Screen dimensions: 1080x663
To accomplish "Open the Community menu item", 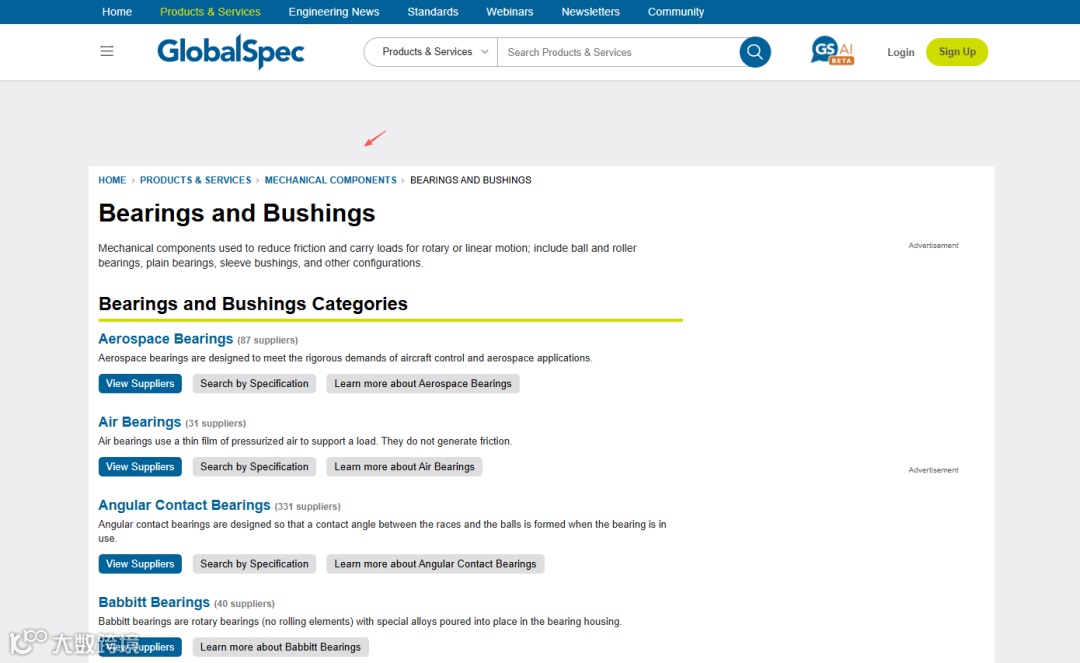I will [x=676, y=12].
